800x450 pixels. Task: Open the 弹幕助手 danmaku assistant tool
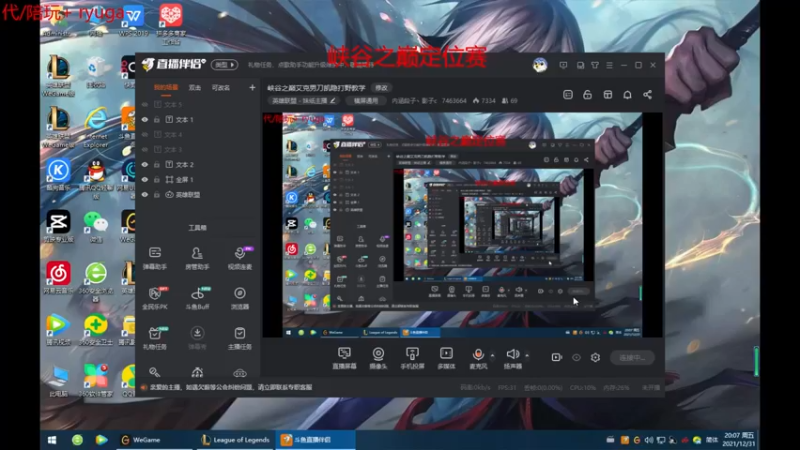click(155, 258)
